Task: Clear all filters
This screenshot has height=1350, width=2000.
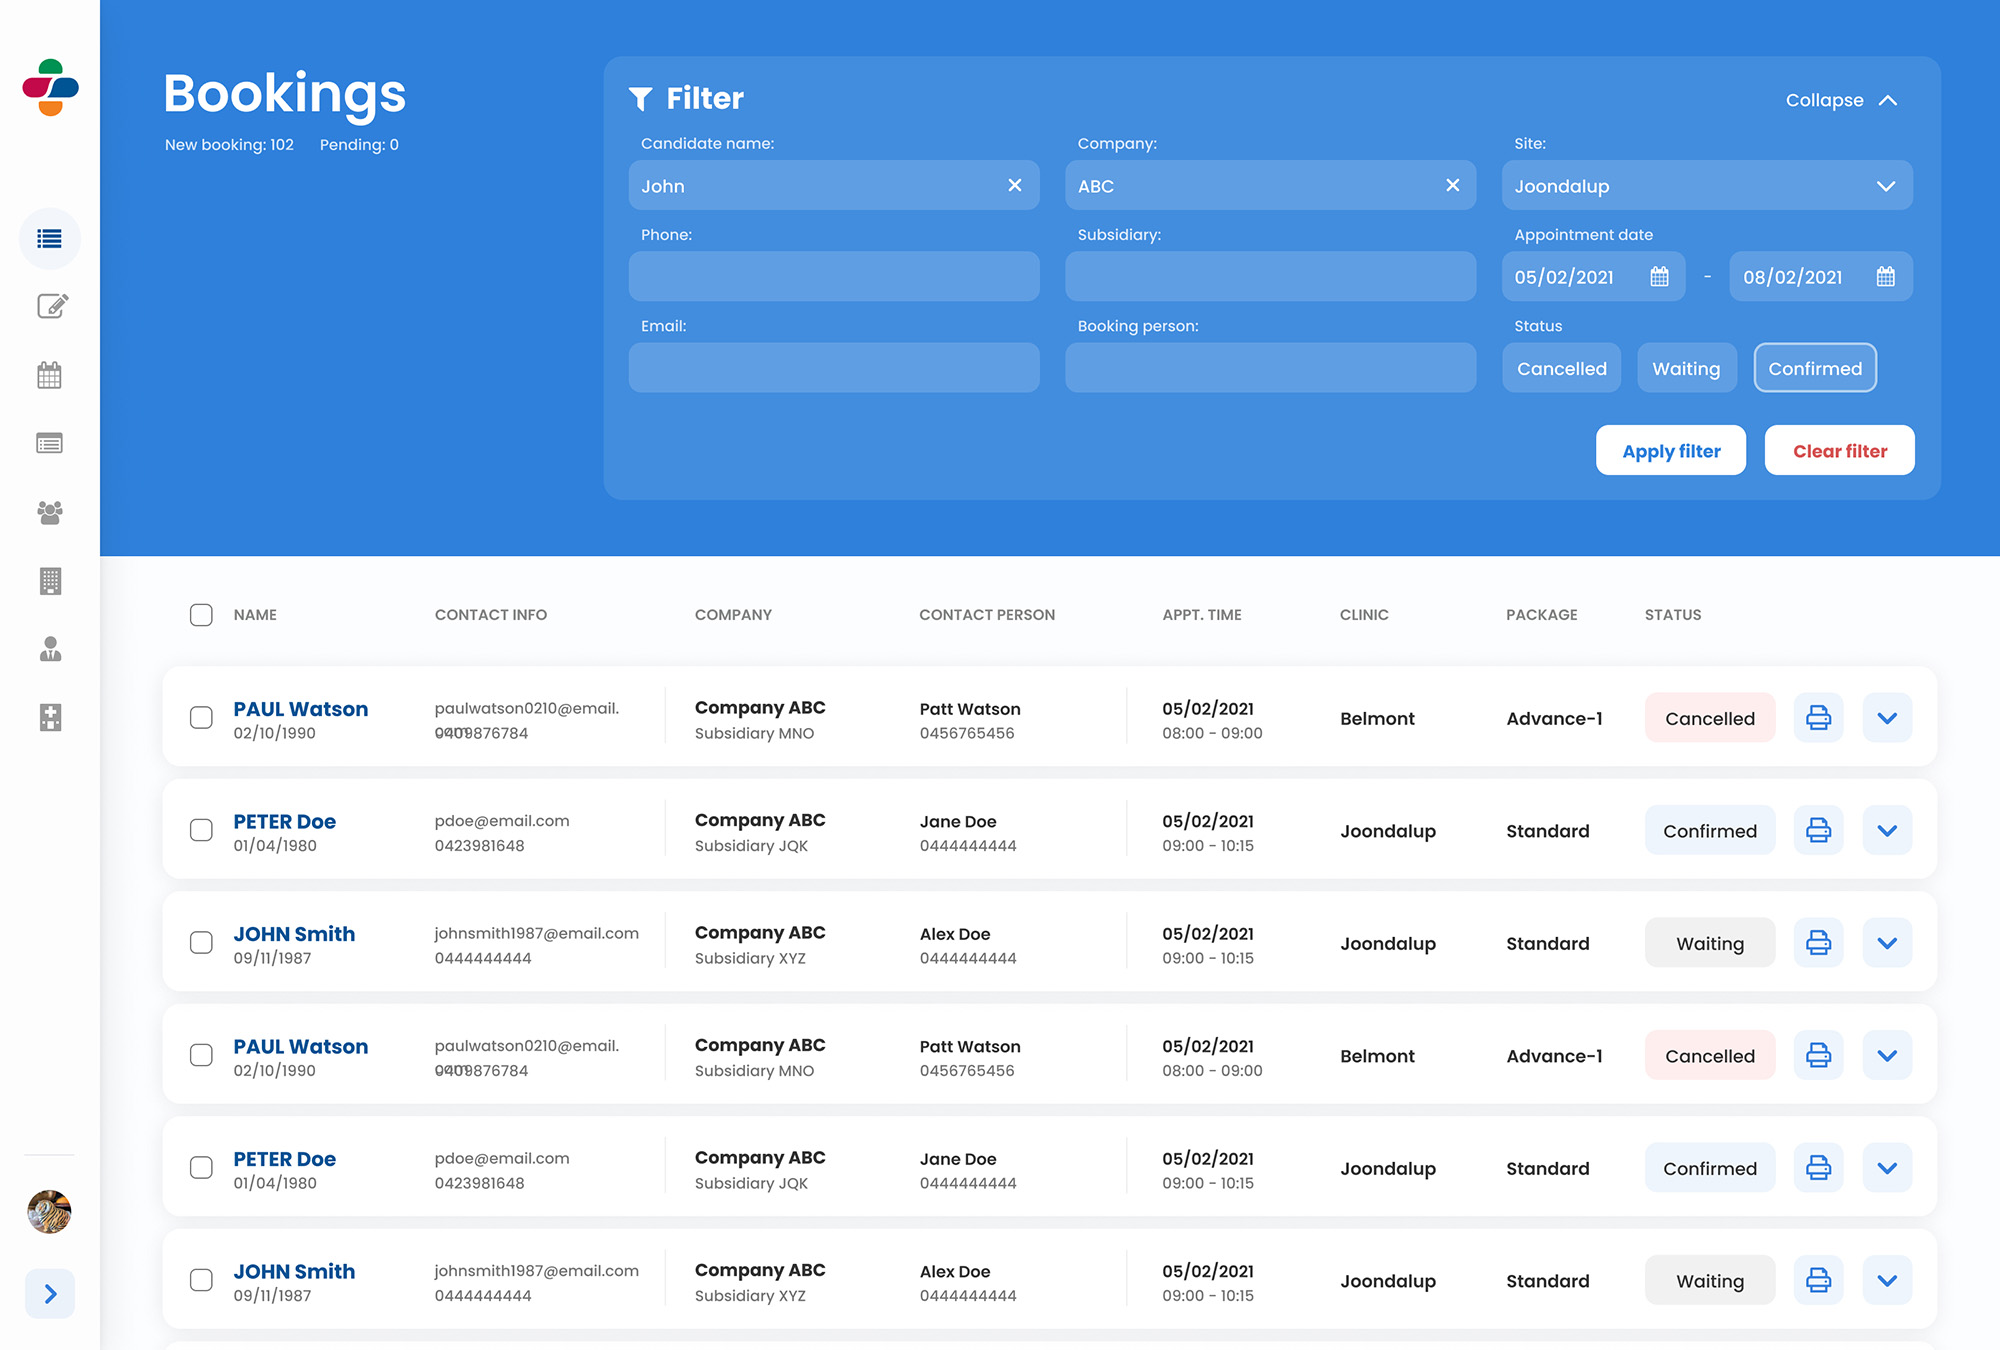Action: click(1839, 450)
